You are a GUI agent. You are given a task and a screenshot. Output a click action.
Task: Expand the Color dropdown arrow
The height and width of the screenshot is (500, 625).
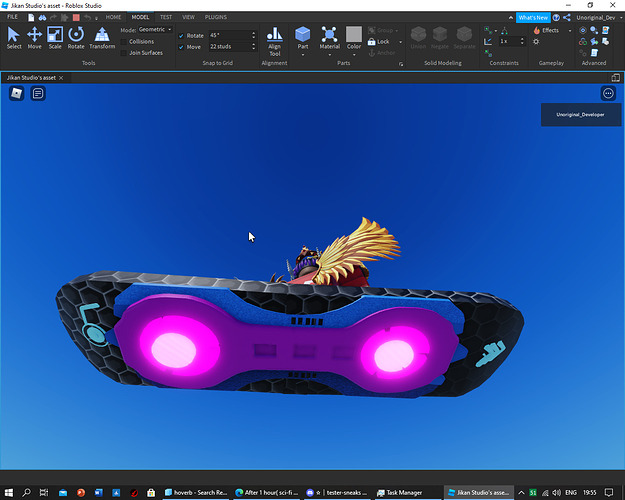pos(354,54)
